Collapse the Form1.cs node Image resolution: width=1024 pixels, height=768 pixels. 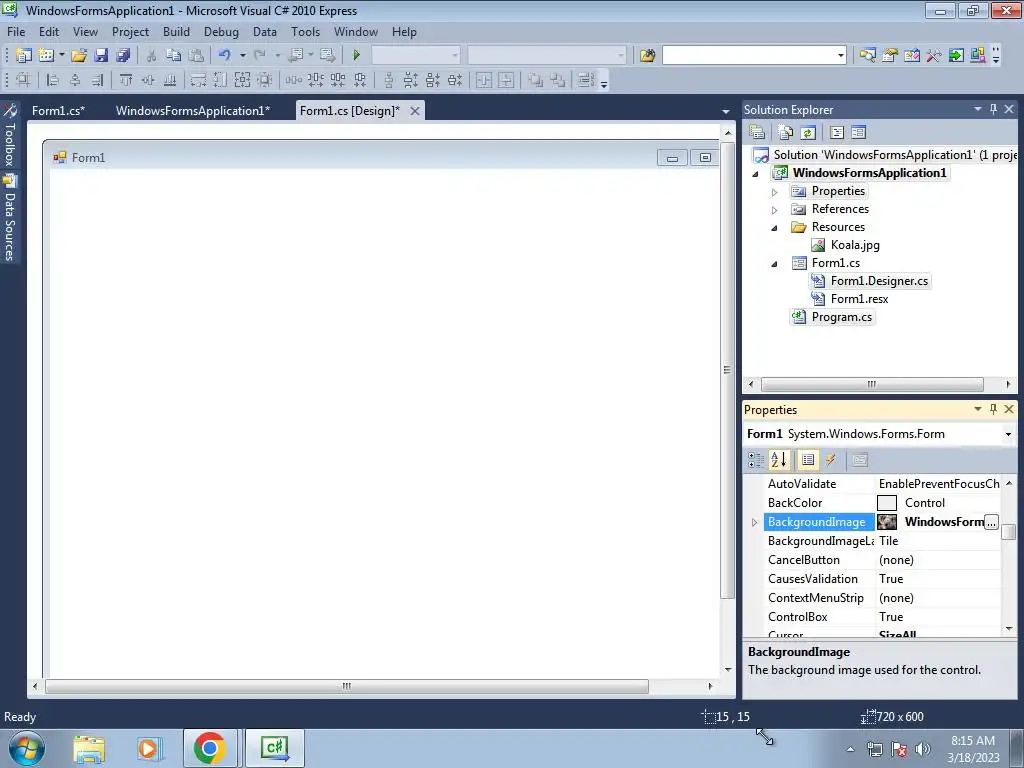775,264
